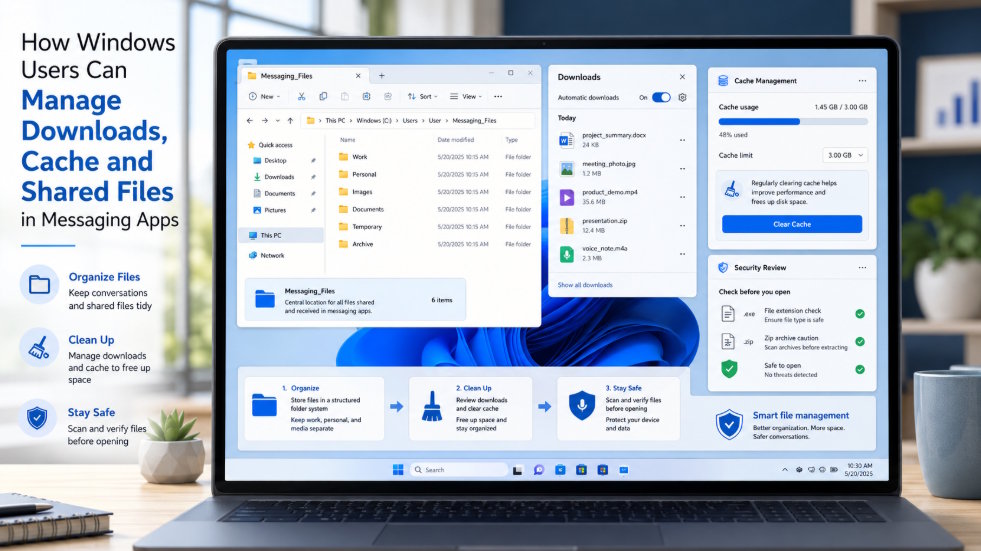The image size is (981, 551).
Task: Open the Cache Management three-dot menu
Action: click(x=862, y=81)
